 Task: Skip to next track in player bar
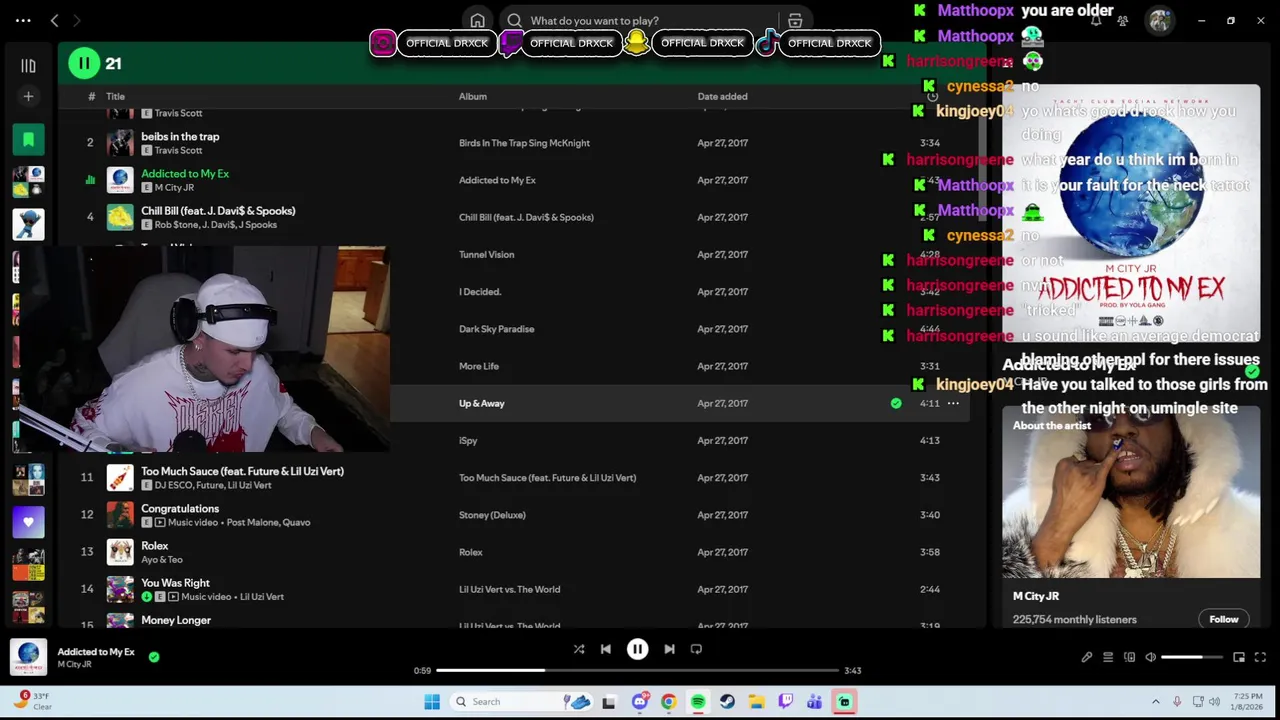(669, 649)
